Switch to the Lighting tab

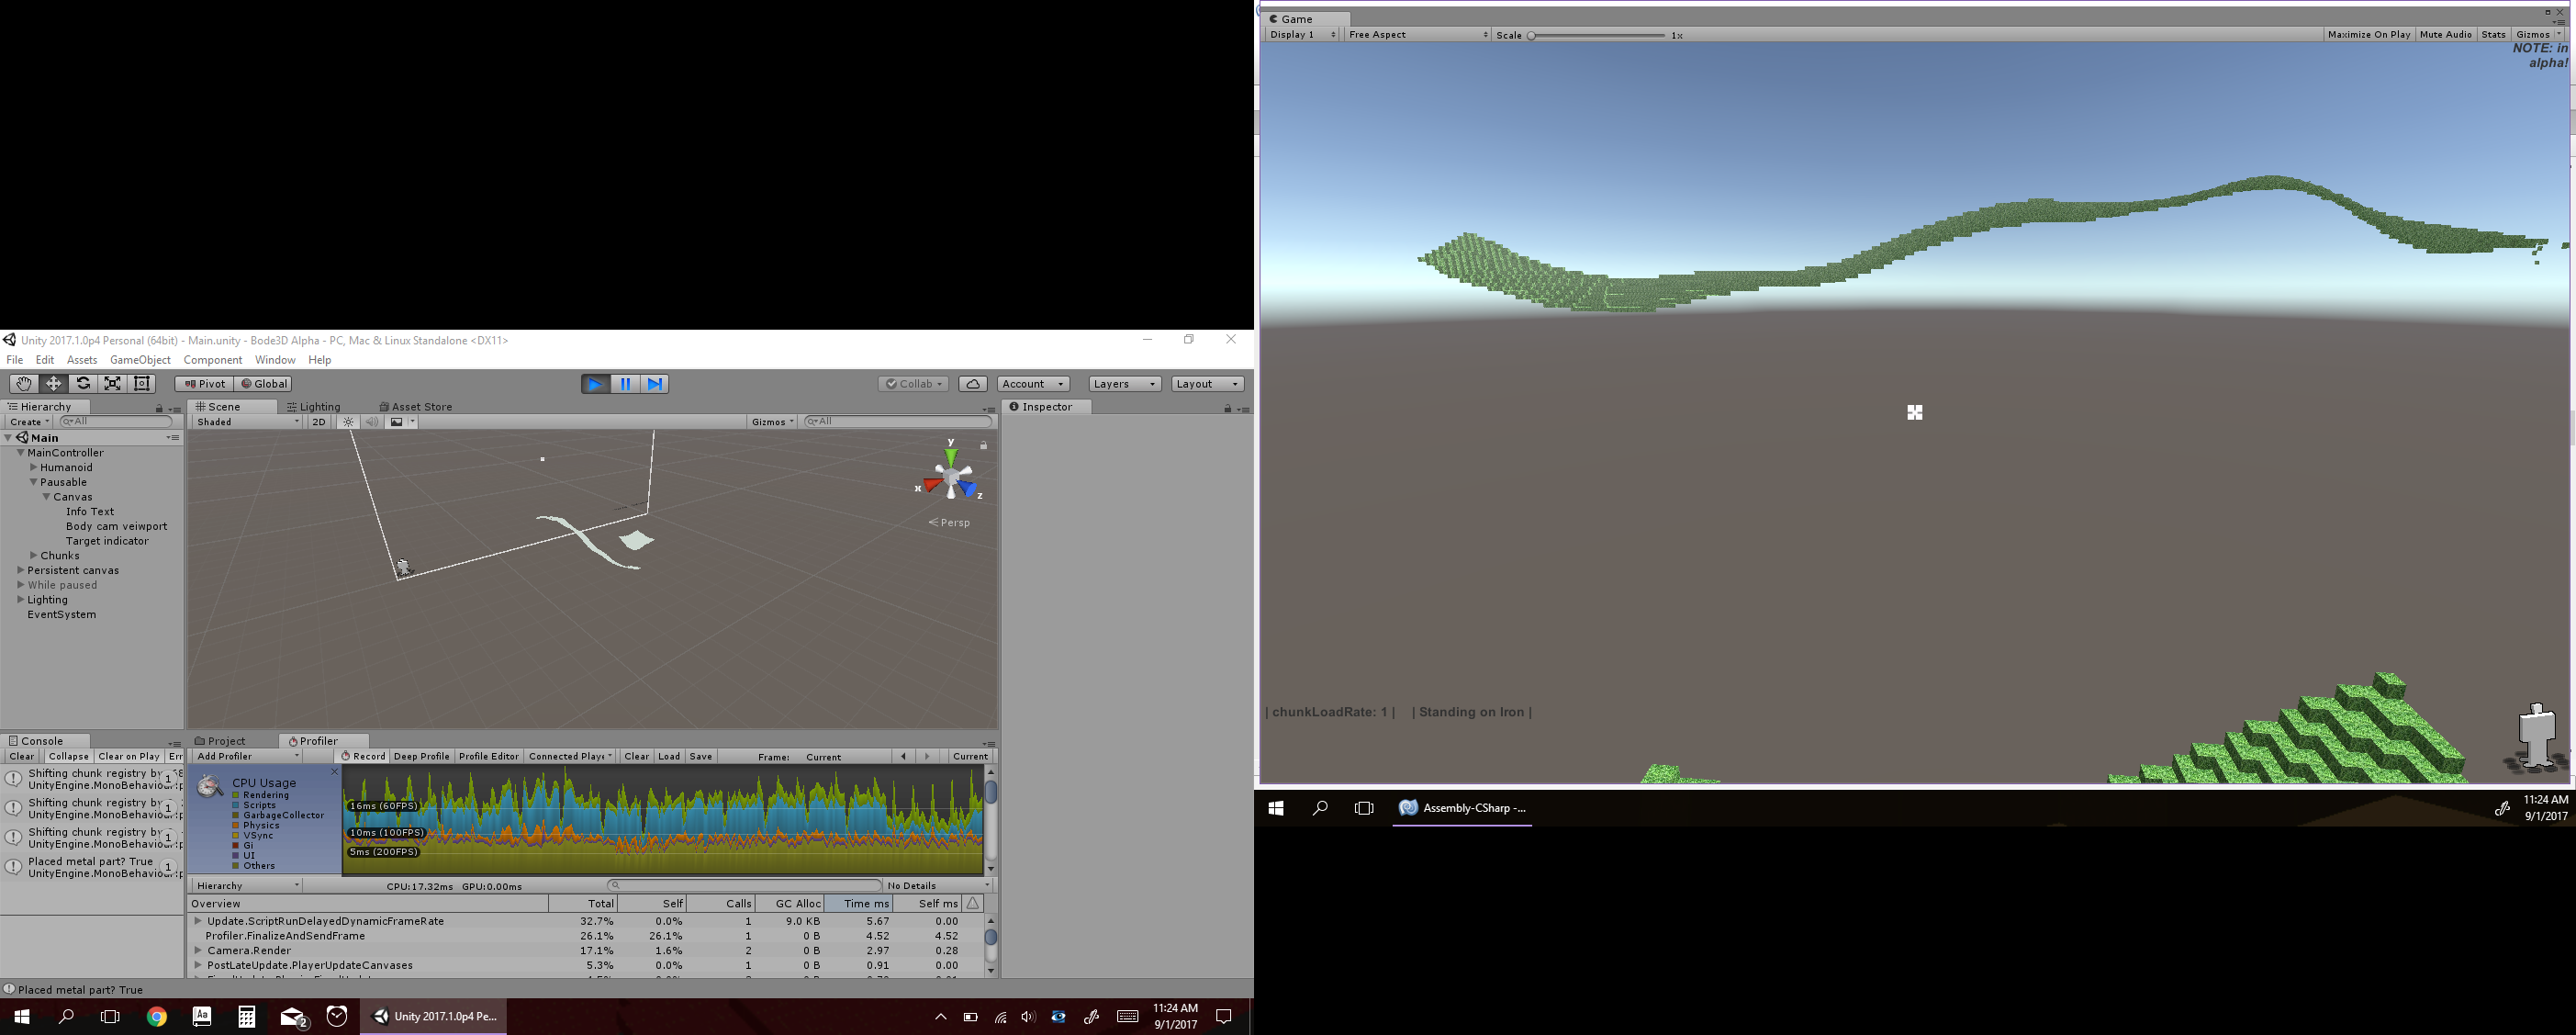point(314,407)
